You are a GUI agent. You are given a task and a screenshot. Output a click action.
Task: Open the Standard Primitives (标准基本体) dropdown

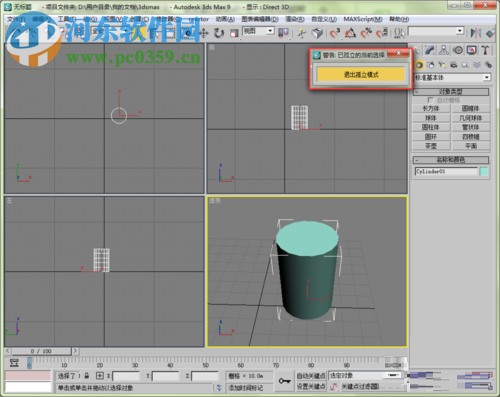(x=452, y=78)
